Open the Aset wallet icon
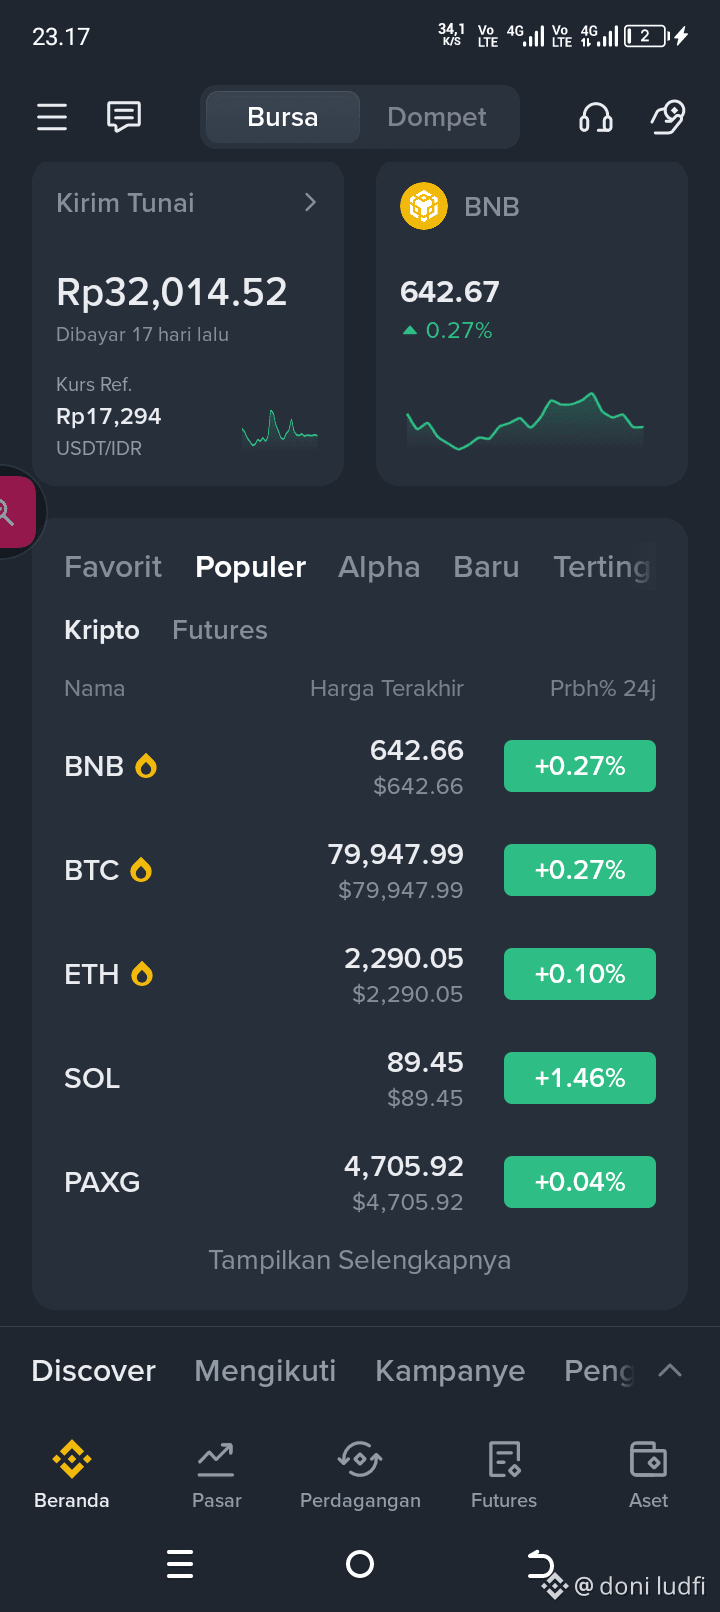 [648, 1460]
